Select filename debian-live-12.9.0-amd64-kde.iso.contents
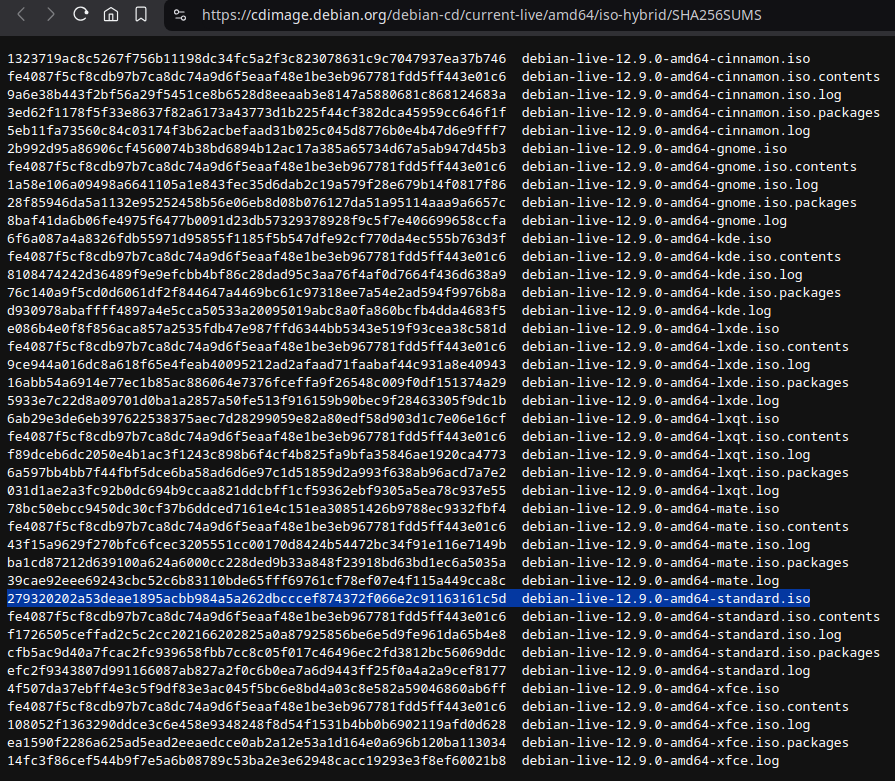 [681, 256]
